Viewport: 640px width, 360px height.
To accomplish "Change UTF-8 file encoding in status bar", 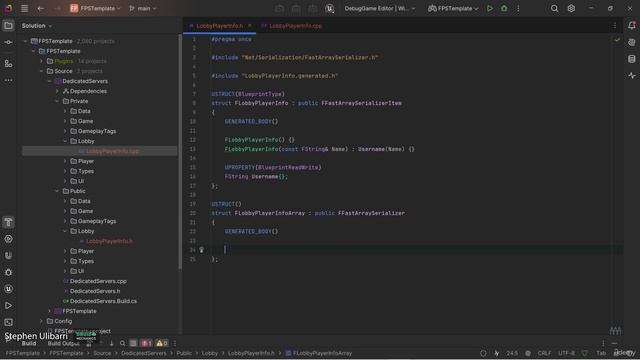I will (566, 353).
